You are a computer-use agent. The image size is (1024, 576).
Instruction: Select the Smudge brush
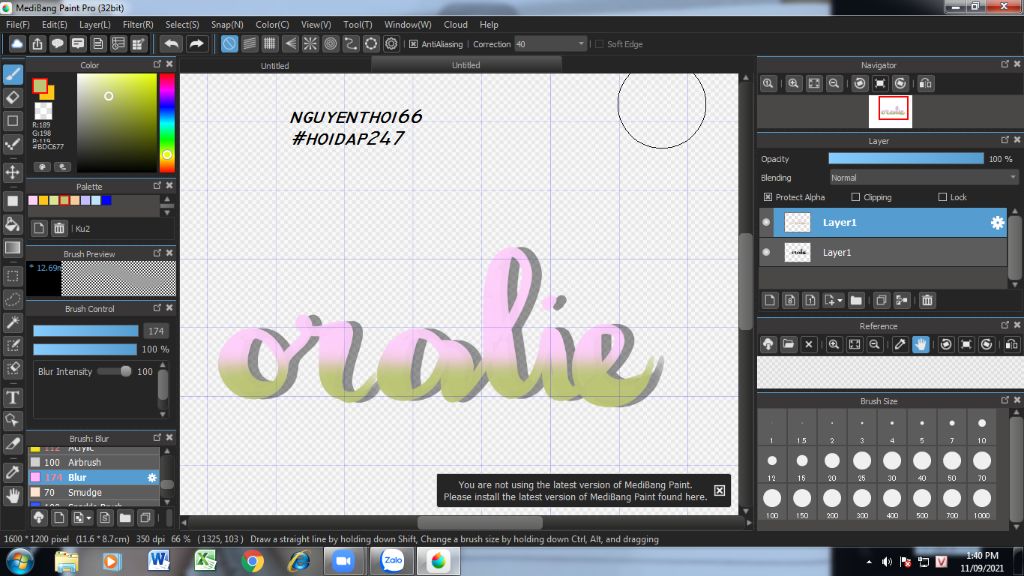point(93,492)
